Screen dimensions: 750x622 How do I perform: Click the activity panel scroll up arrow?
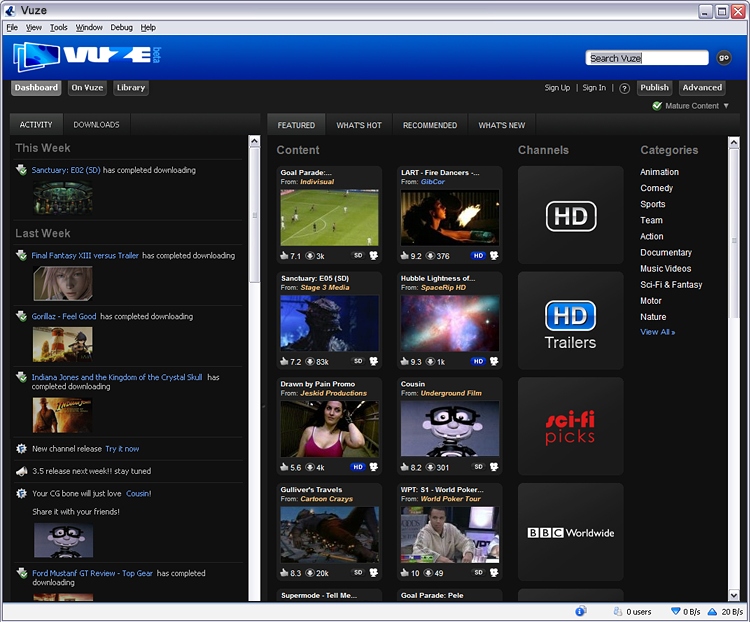[254, 141]
